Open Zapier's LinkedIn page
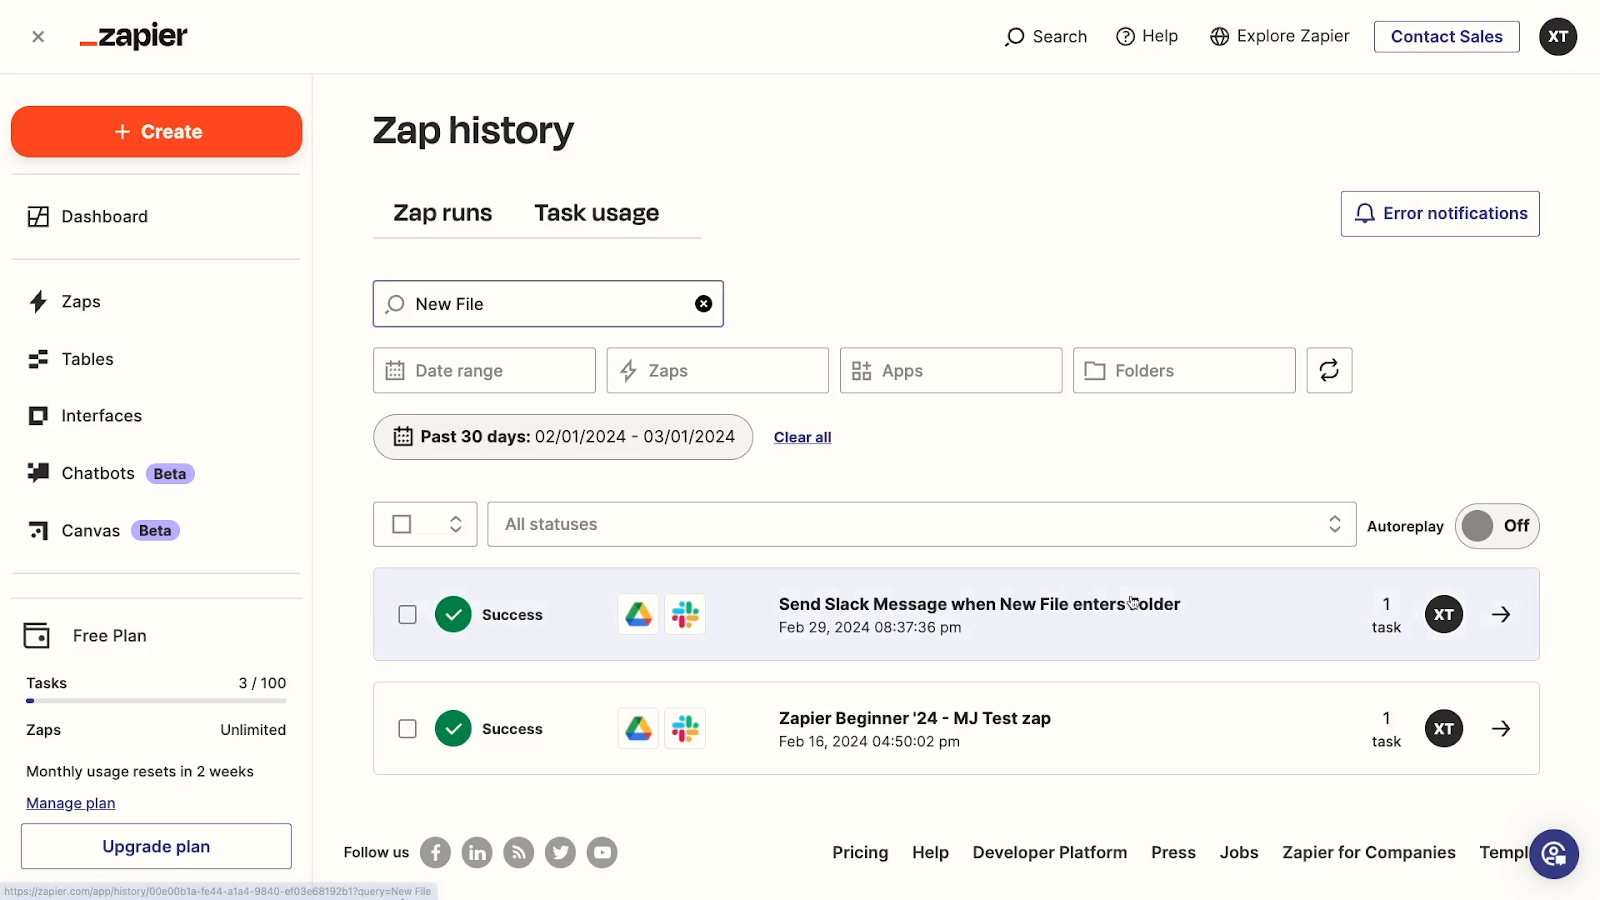The image size is (1600, 900). pos(477,853)
